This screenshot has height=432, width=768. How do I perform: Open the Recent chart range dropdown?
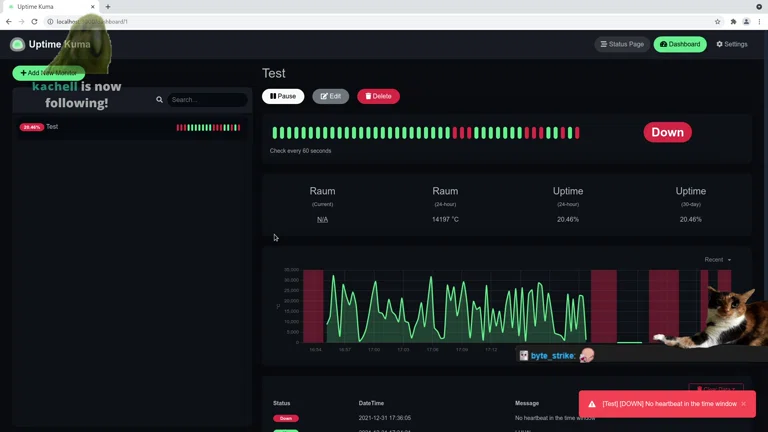click(718, 260)
